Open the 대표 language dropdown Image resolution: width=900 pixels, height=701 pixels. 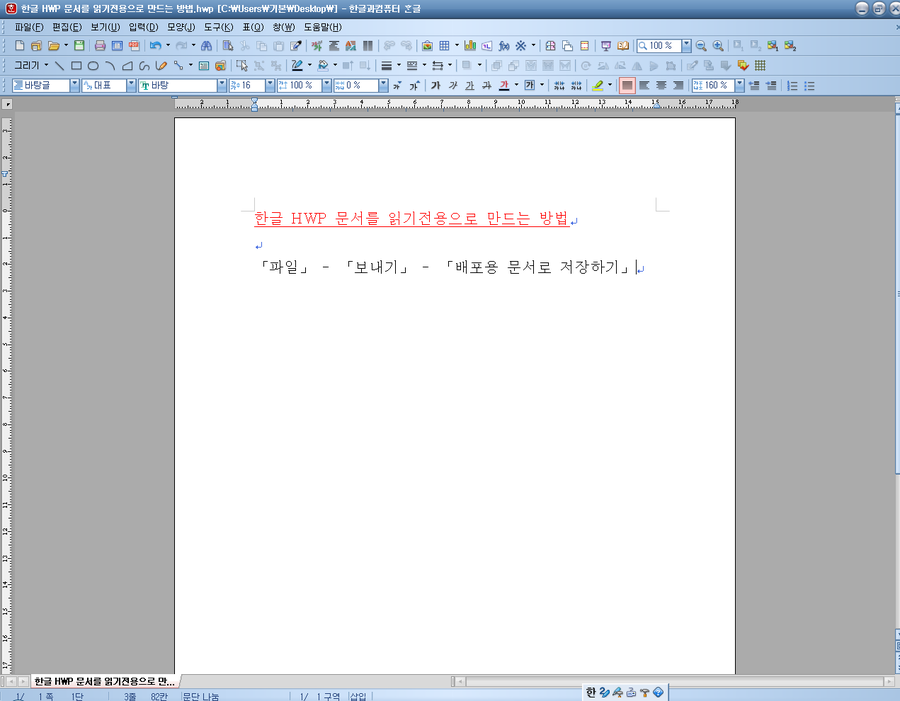(131, 86)
